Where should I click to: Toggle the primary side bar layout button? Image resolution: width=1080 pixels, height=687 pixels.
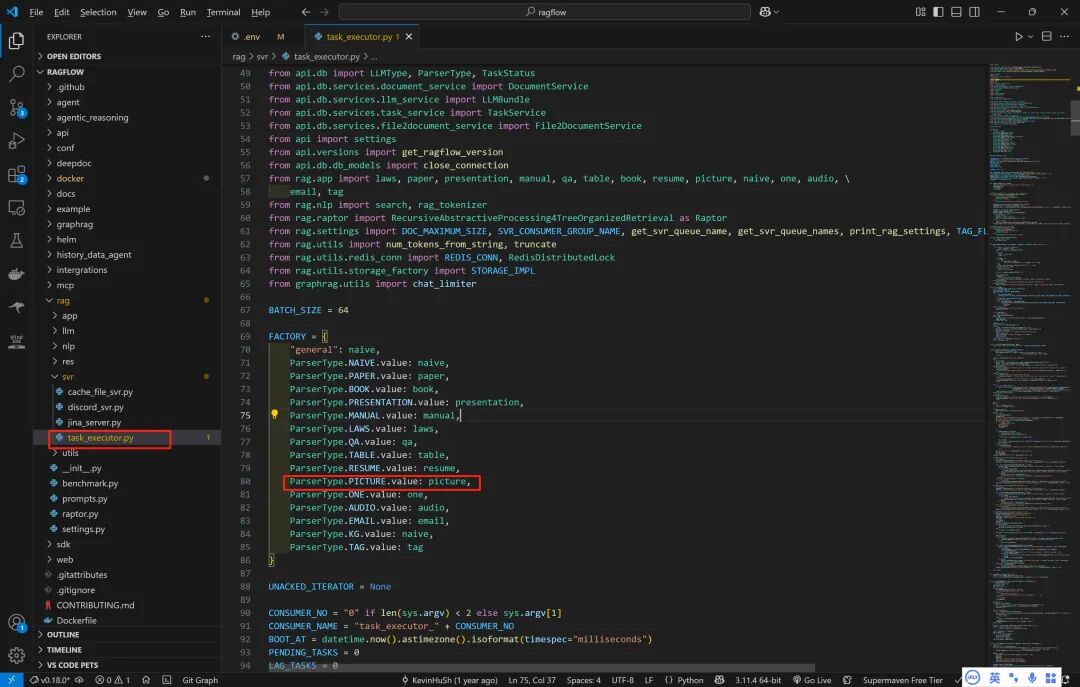938,12
